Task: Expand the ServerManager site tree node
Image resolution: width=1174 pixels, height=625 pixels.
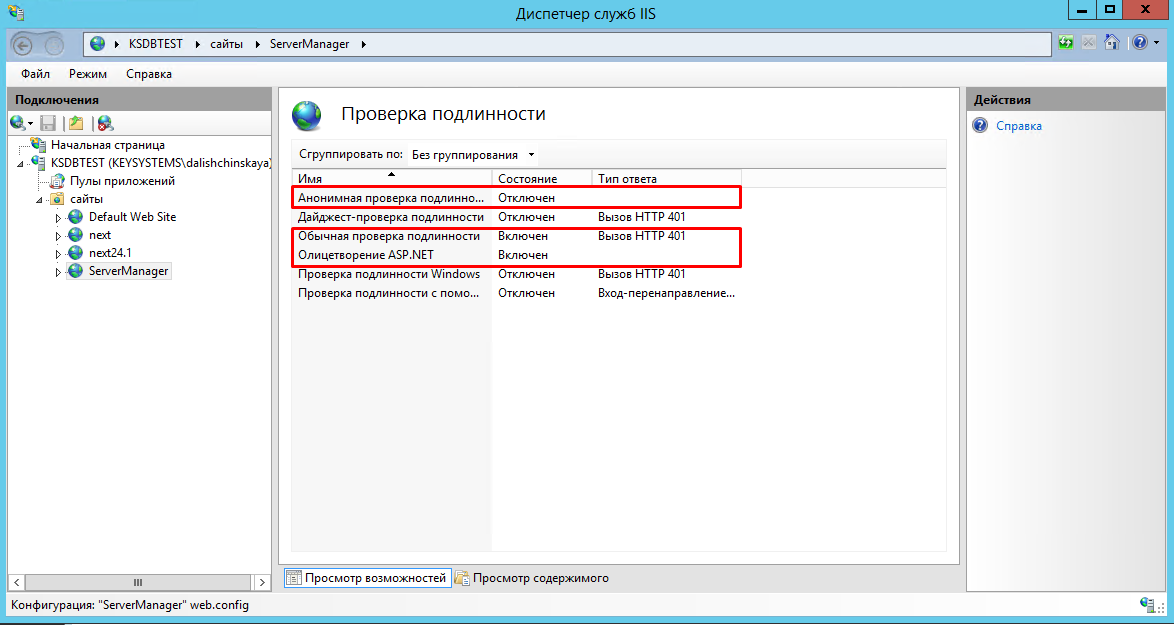Action: (58, 272)
